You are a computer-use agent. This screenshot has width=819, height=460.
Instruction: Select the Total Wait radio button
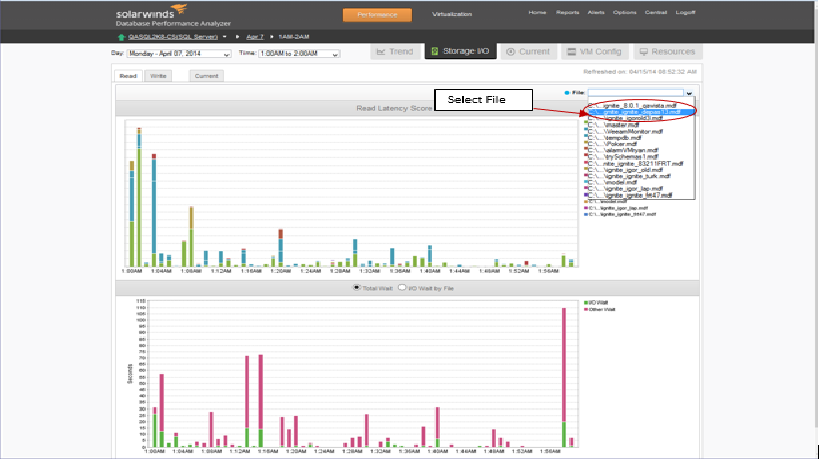357,288
